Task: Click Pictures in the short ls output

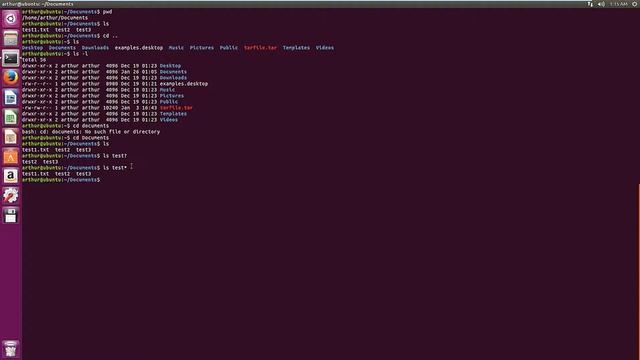Action: (x=202, y=48)
